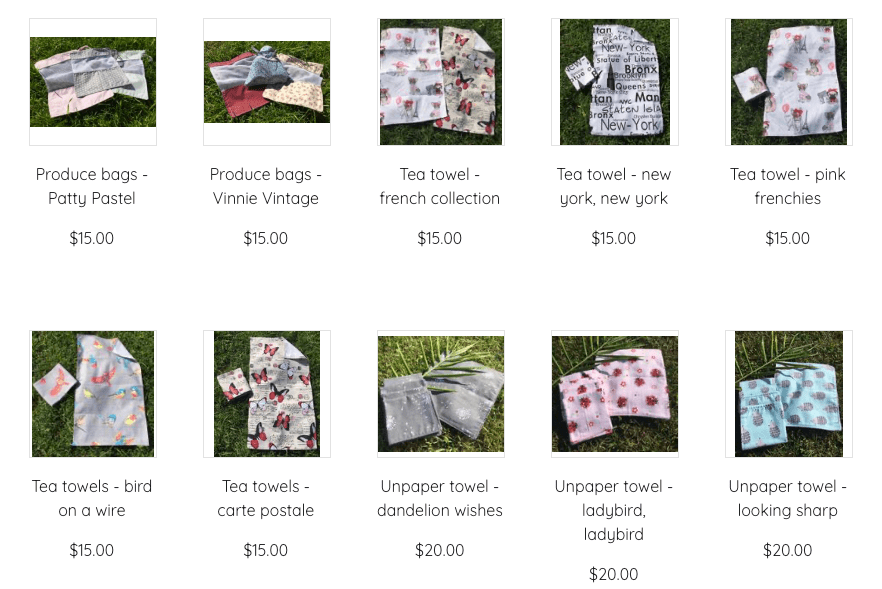Click the Produce bags - Vinnie Vintage title
The height and width of the screenshot is (589, 882).
[x=266, y=186]
